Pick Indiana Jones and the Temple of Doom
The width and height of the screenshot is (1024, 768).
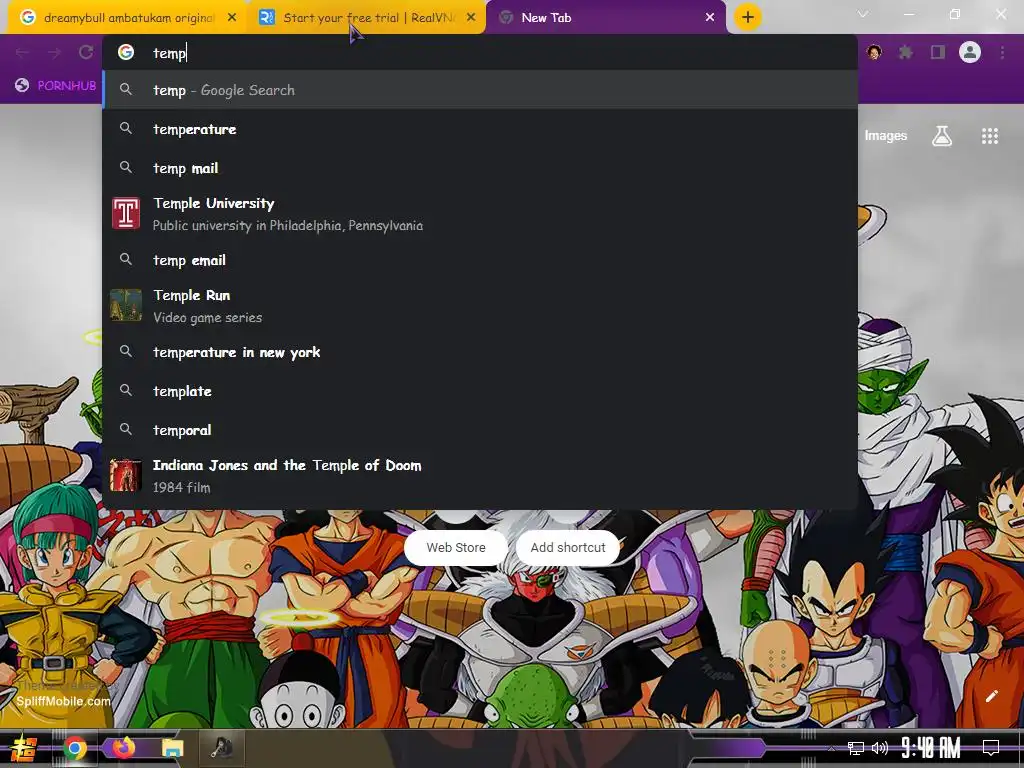tap(480, 476)
